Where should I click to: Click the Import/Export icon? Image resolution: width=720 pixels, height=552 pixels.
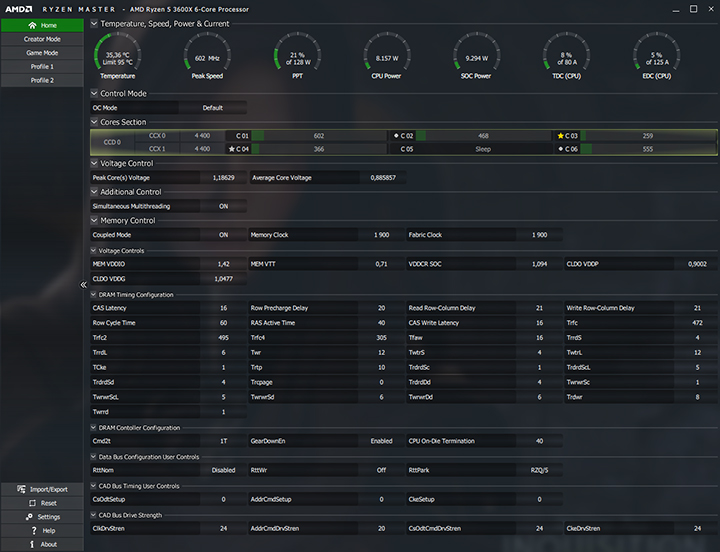(21, 489)
